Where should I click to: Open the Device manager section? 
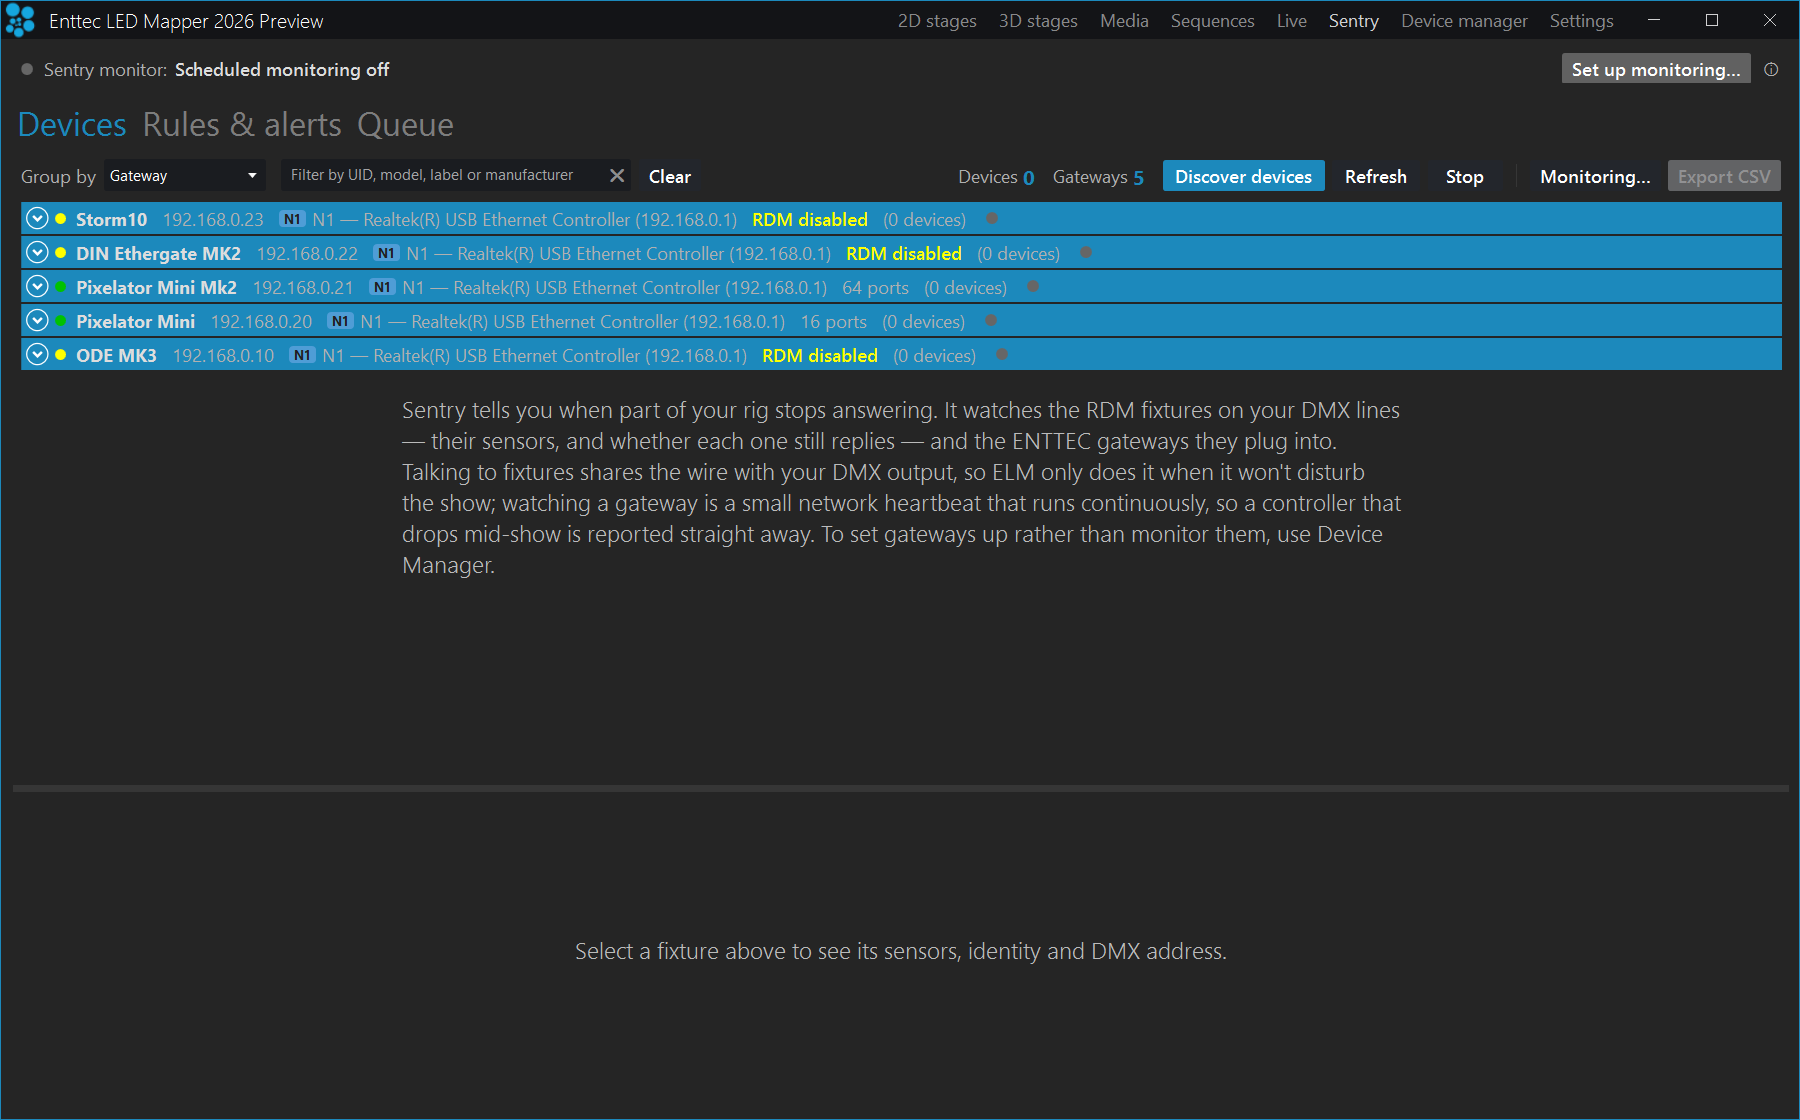coord(1464,21)
